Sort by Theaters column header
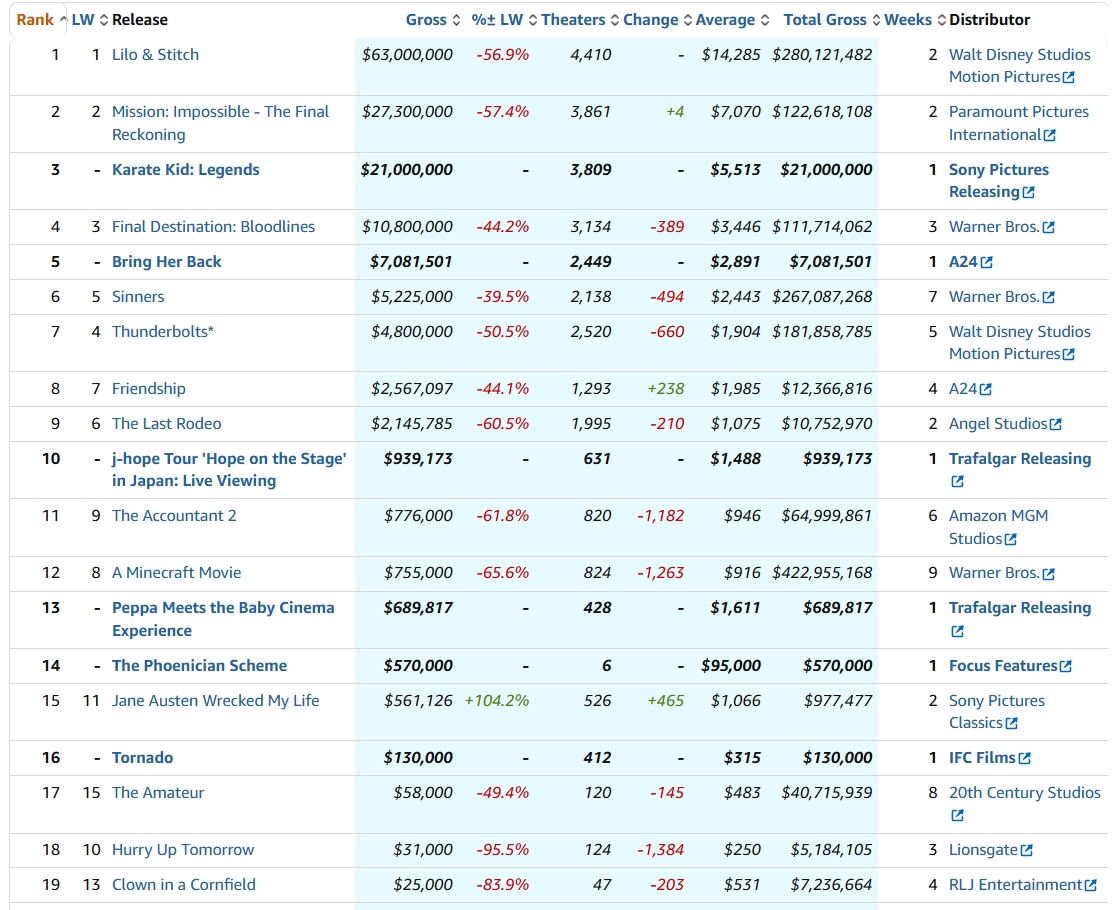Image resolution: width=1115 pixels, height=910 pixels. point(580,20)
